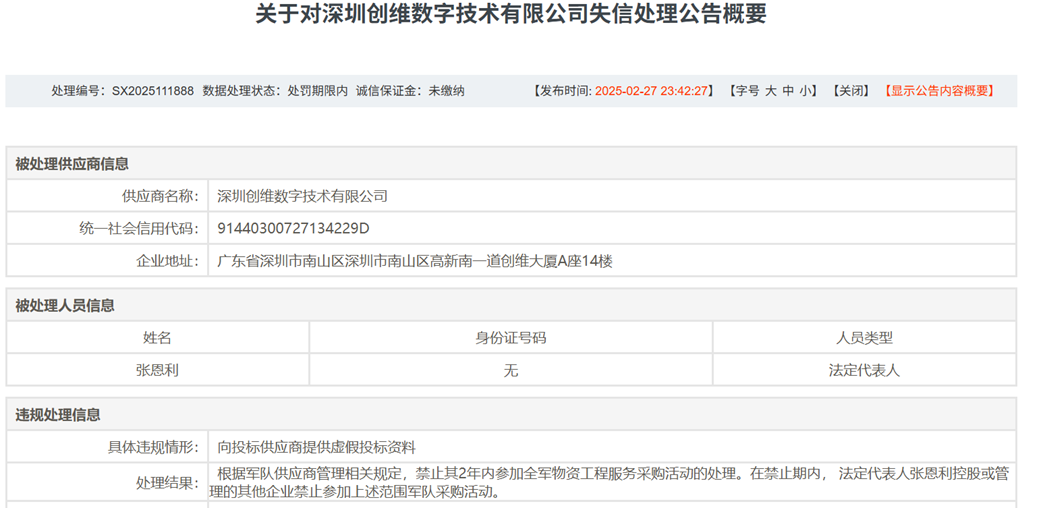Click the 处理结果 result paragraph
The height and width of the screenshot is (510, 1045).
[x=610, y=483]
